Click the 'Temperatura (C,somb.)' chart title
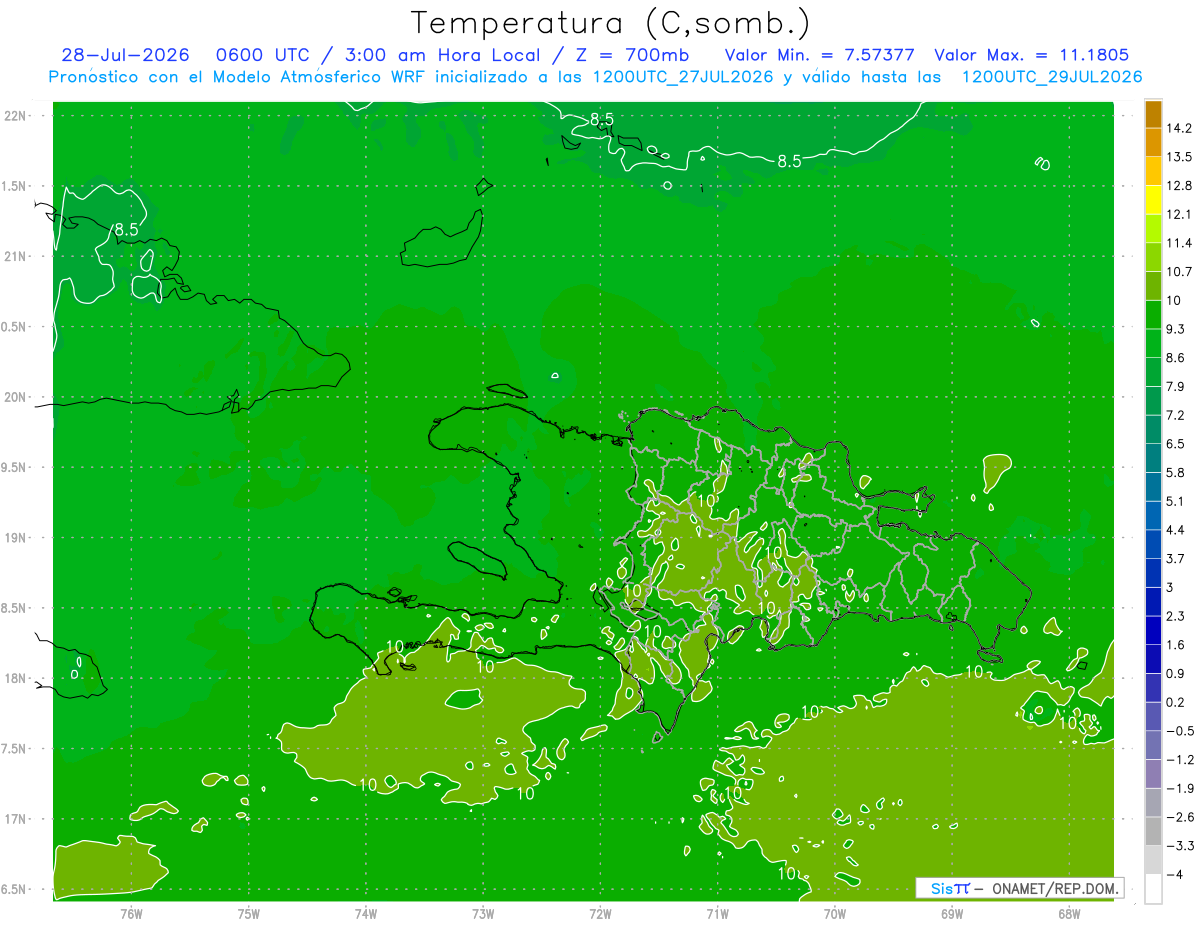The width and height of the screenshot is (1200, 927). coord(610,23)
